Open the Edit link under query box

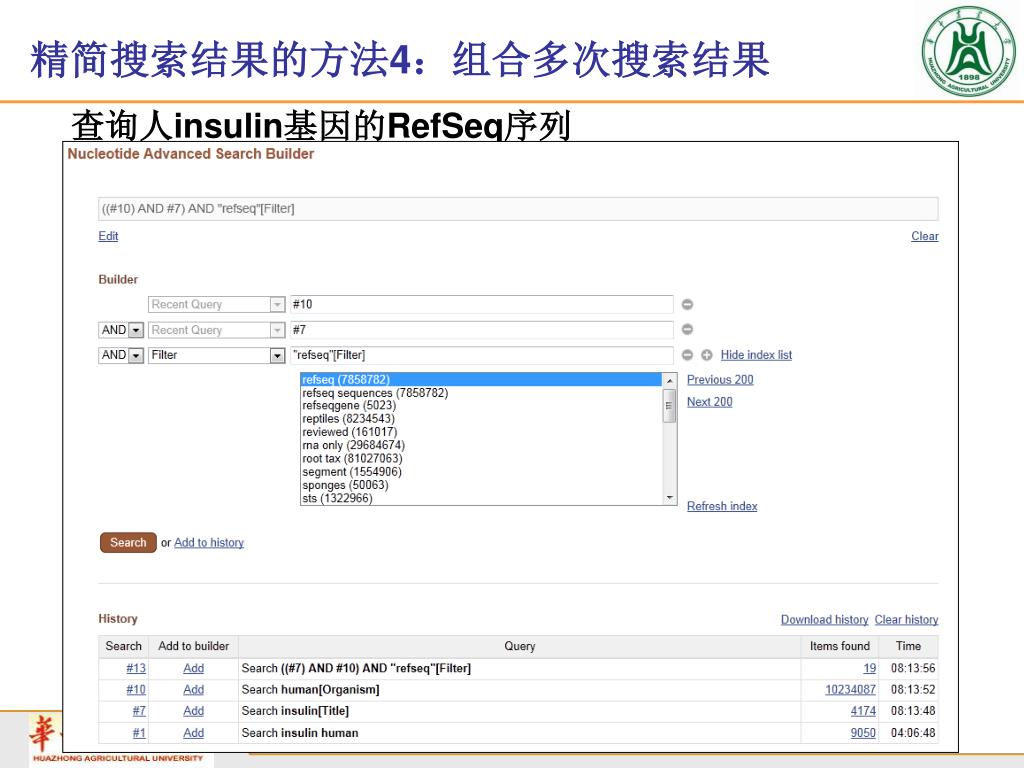click(x=108, y=236)
